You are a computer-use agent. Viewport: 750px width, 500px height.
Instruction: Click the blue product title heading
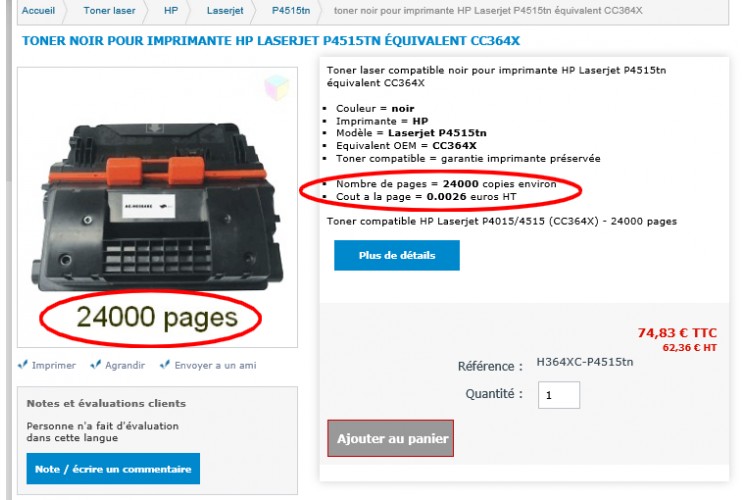271,41
